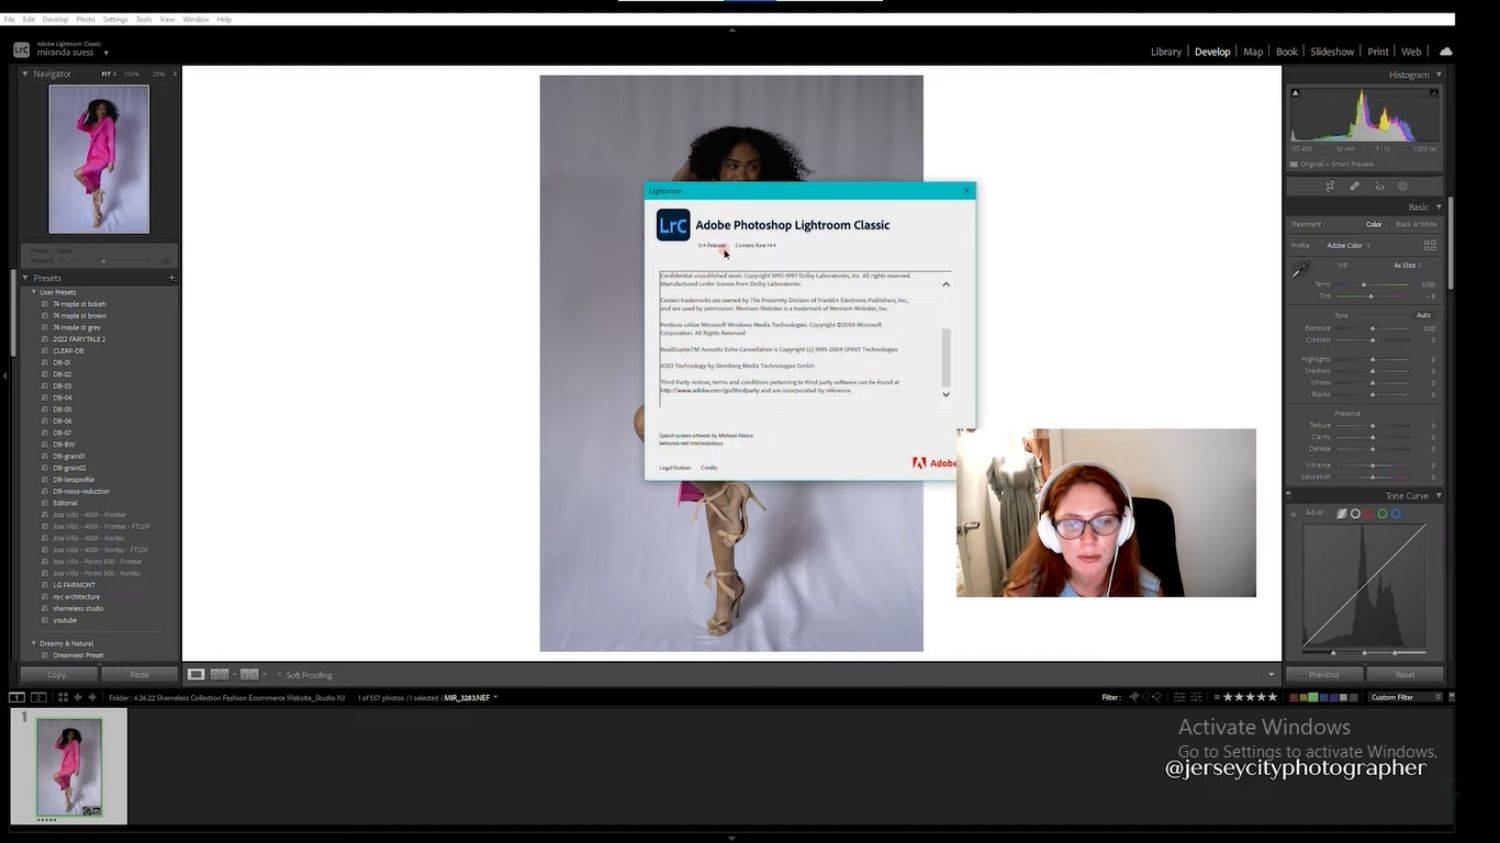Select the crop overlay tool icon
The image size is (1500, 843).
coord(1330,187)
